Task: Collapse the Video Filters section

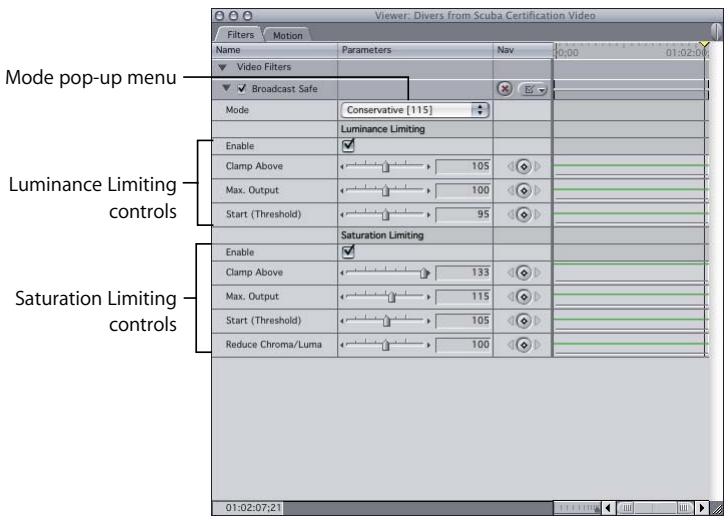Action: click(x=222, y=67)
